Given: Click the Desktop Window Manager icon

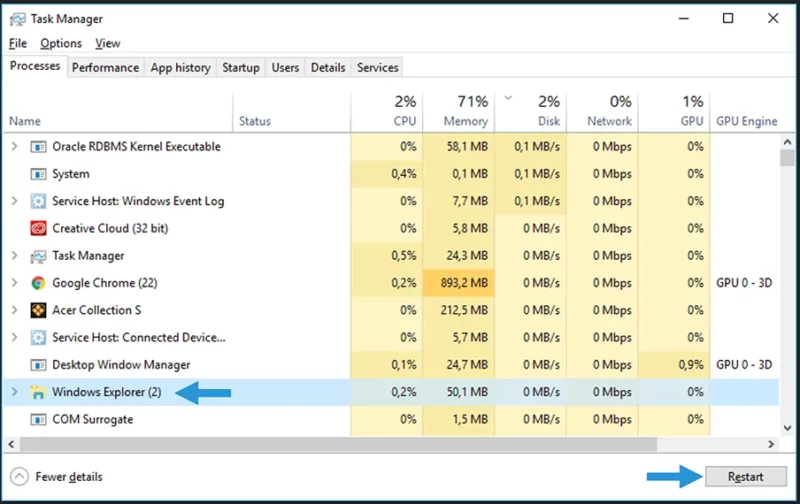Looking at the screenshot, I should (38, 365).
